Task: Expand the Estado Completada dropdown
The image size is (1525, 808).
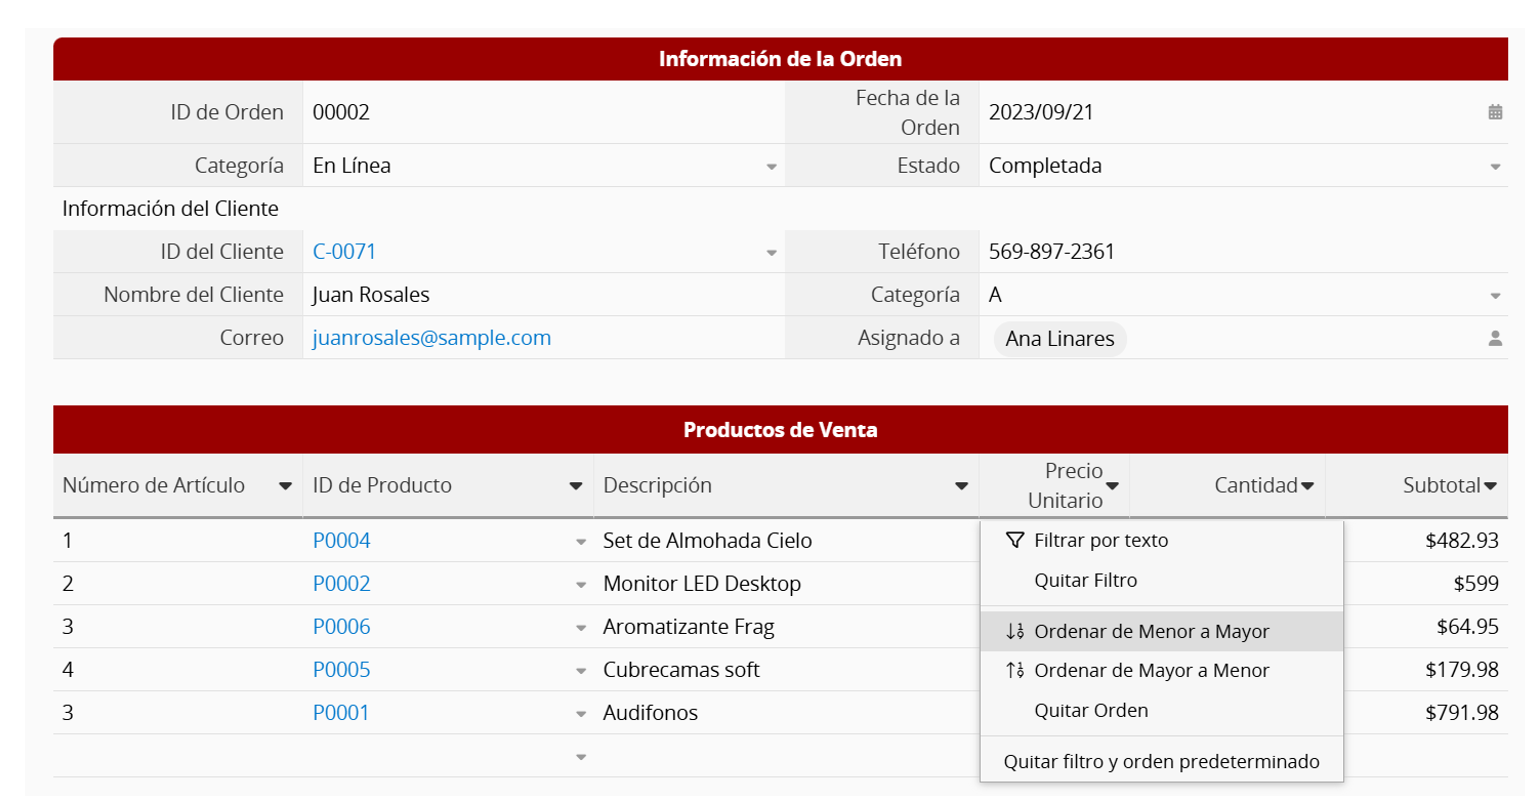Action: pyautogui.click(x=1494, y=167)
